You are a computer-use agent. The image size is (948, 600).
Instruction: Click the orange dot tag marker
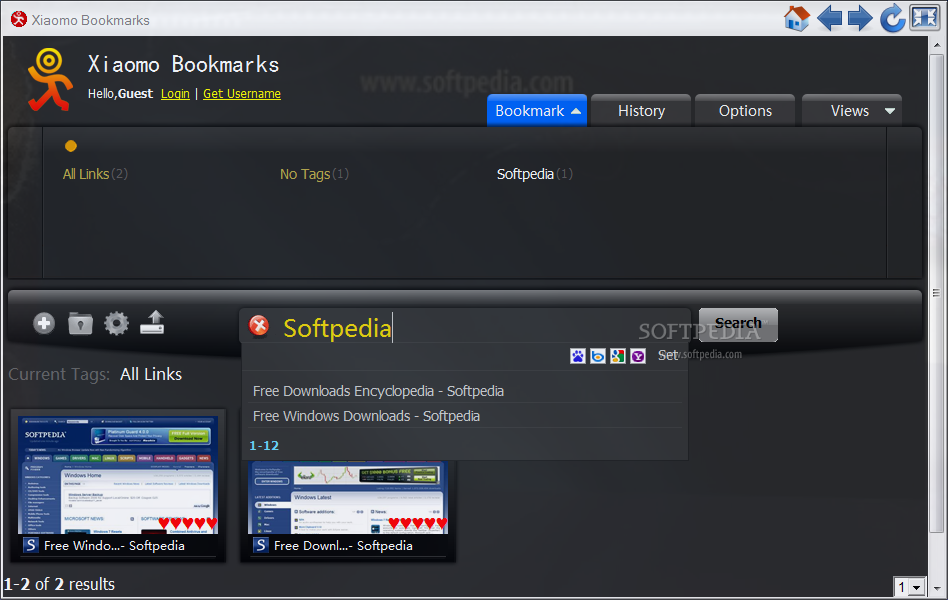[71, 146]
